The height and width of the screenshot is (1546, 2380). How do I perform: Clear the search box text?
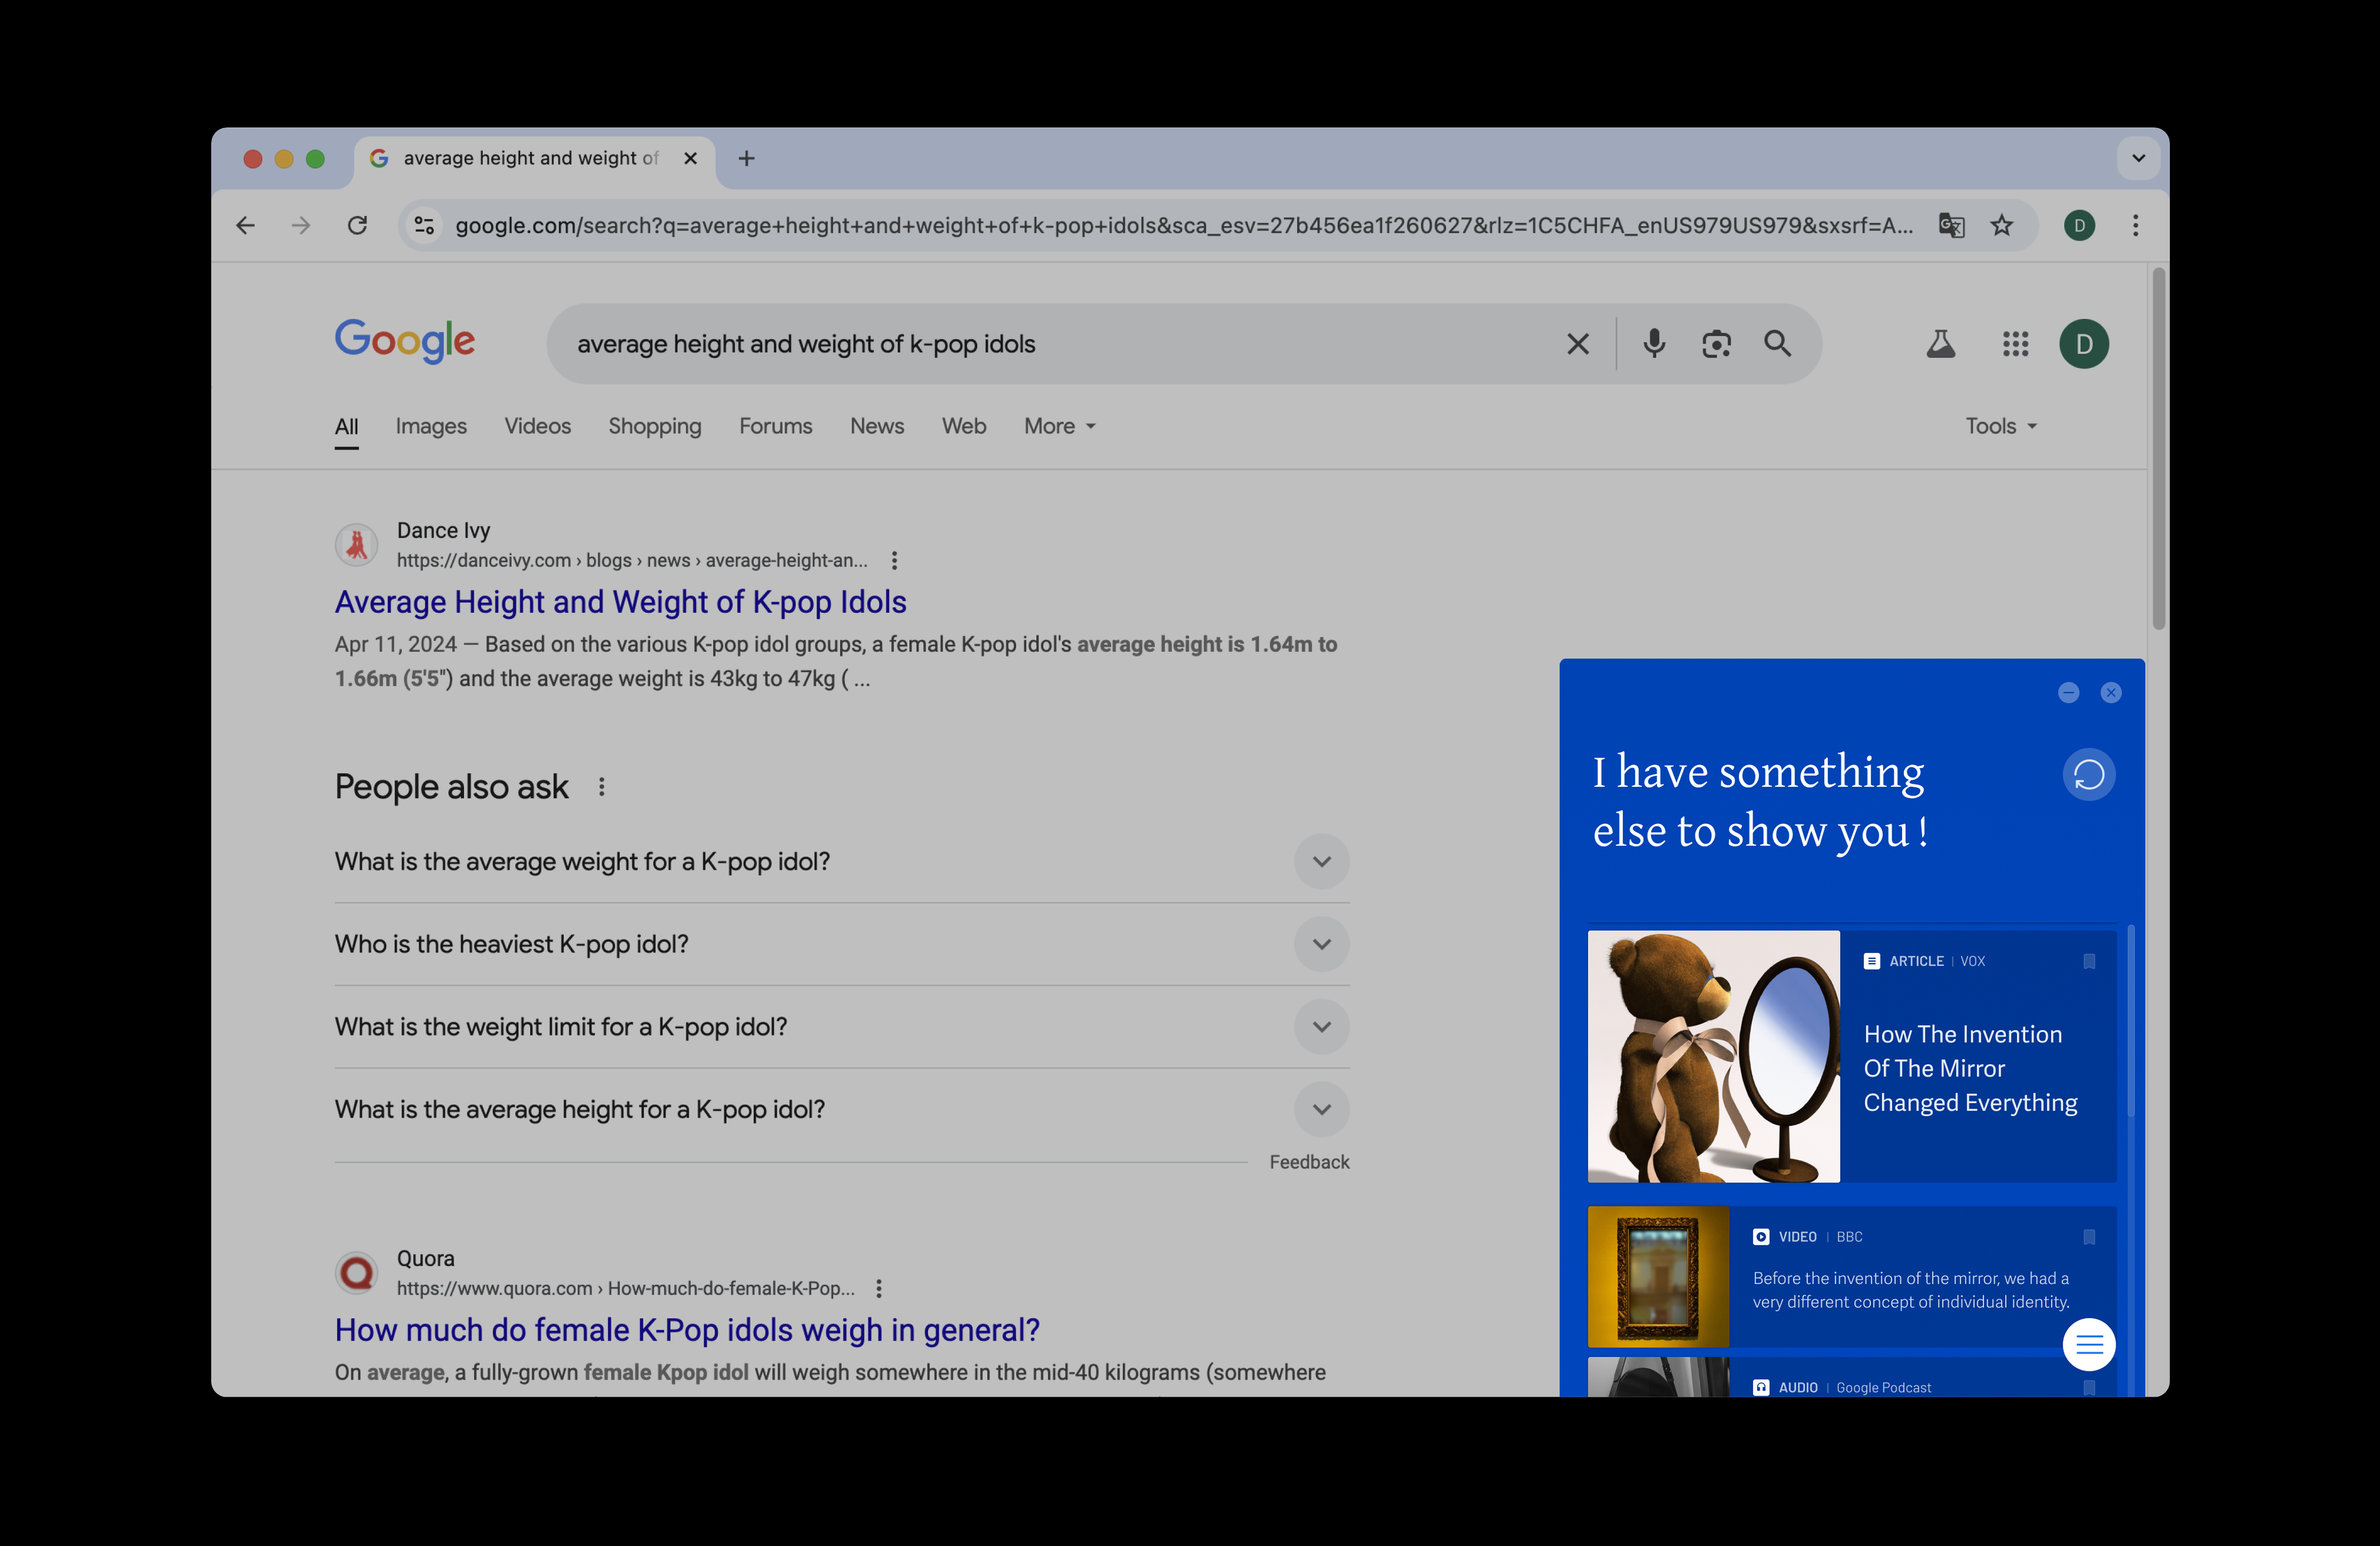tap(1577, 344)
